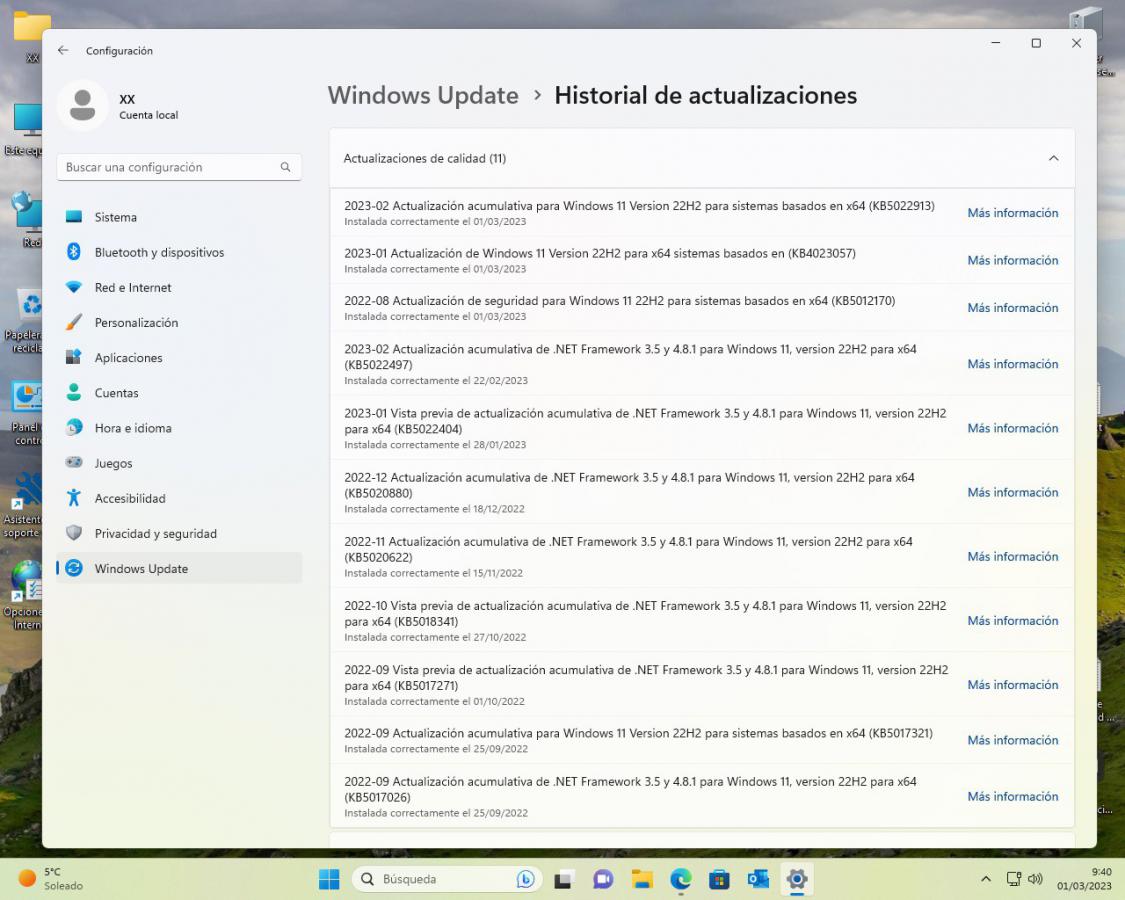Image resolution: width=1125 pixels, height=900 pixels.
Task: Select Windows Update in the sidebar
Action: (141, 568)
